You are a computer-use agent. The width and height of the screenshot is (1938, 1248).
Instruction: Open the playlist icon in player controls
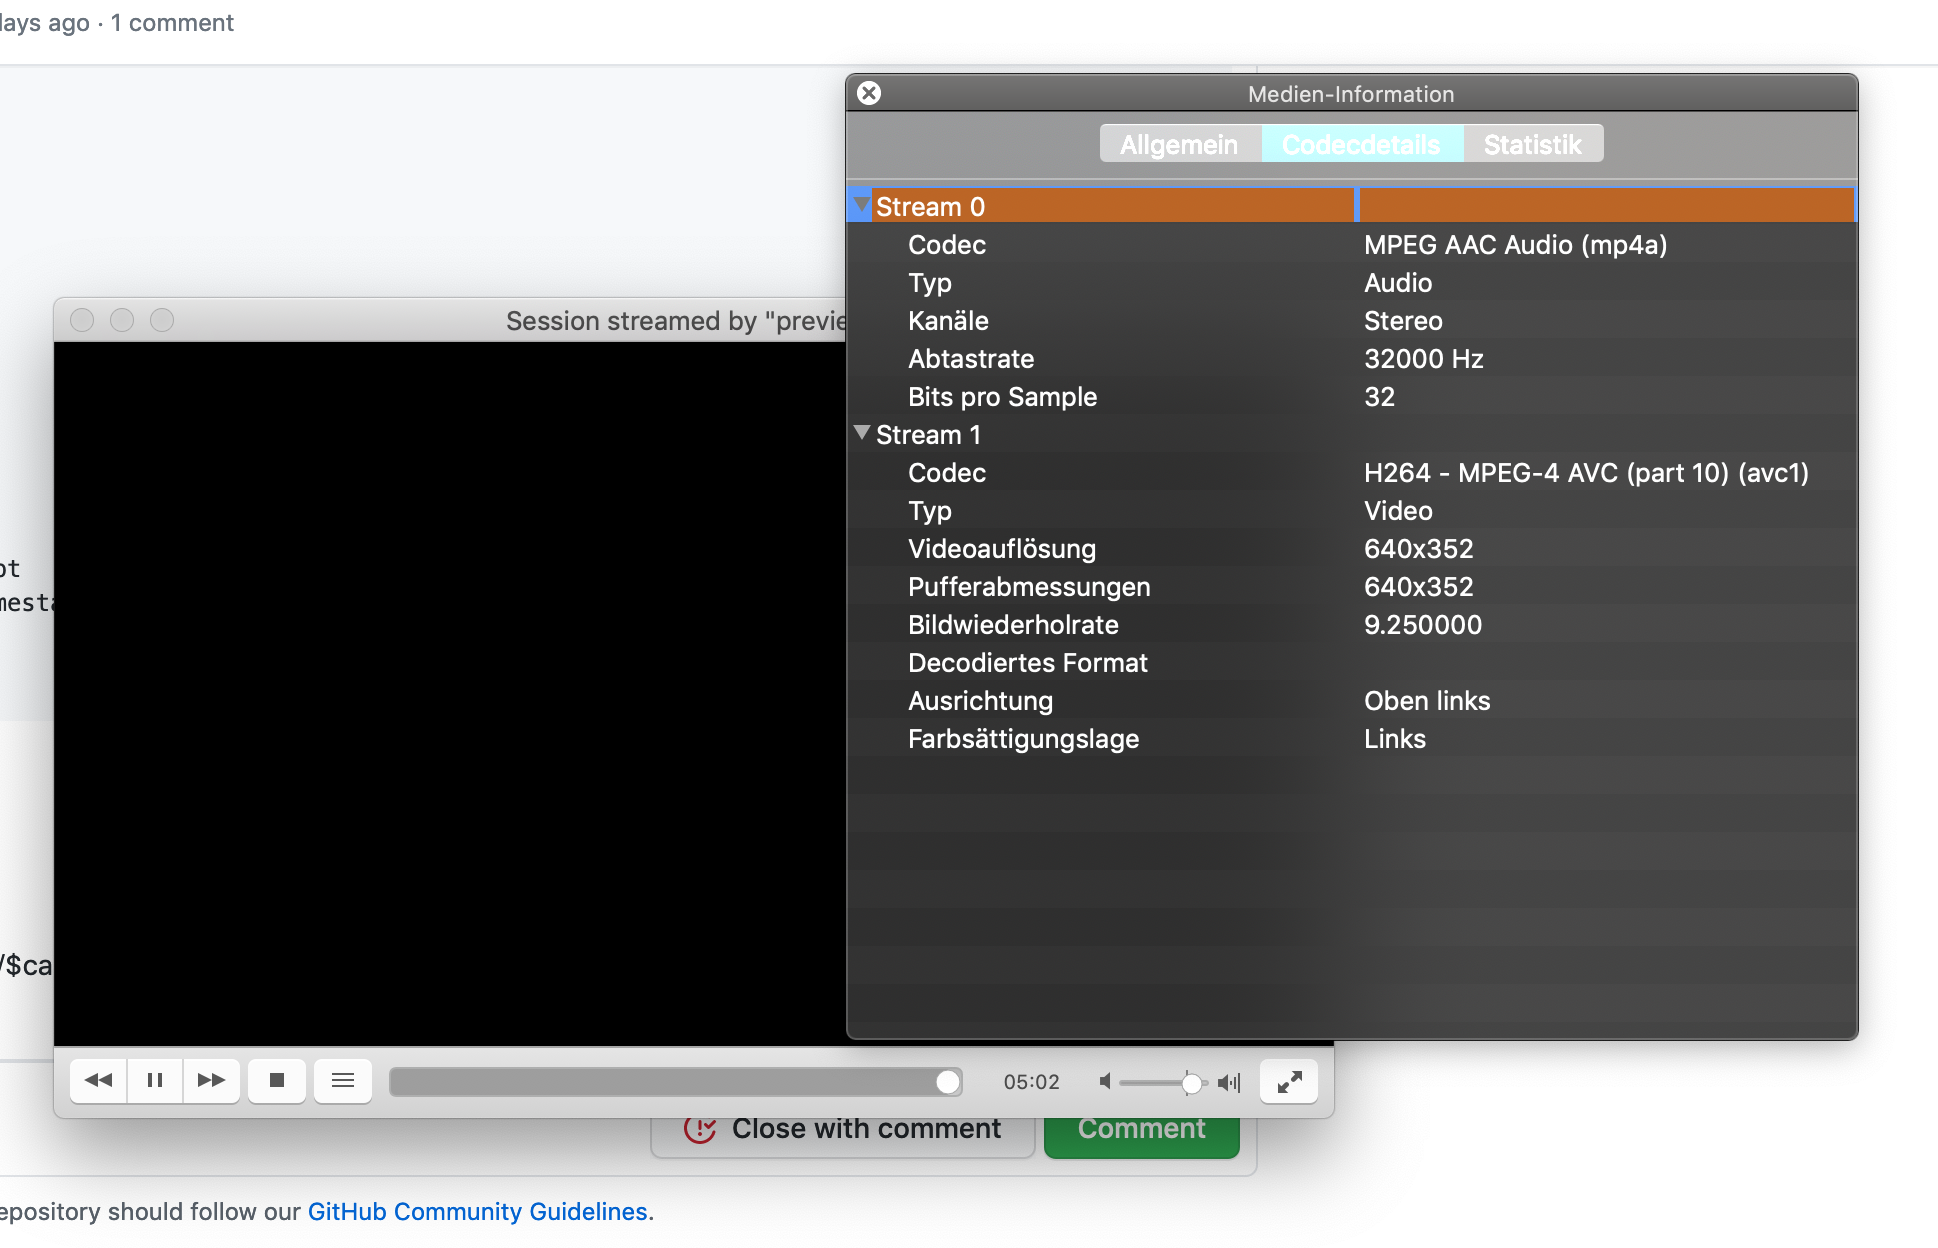[x=343, y=1081]
